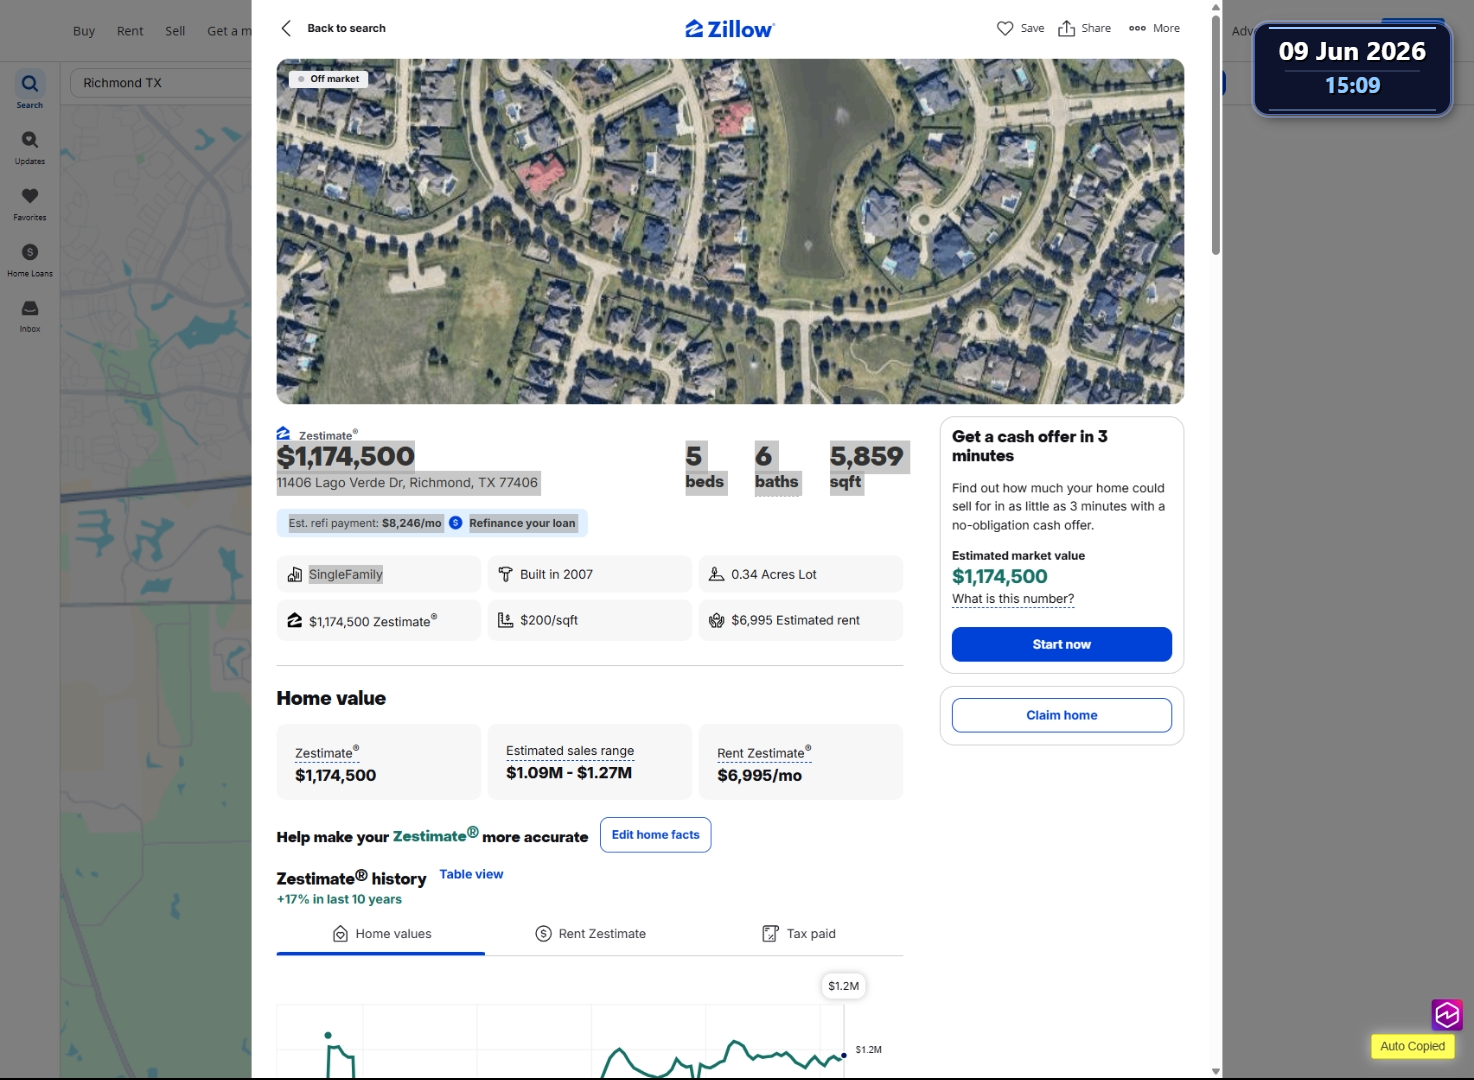Click the Off market status badge
Viewport: 1474px width, 1080px height.
point(329,79)
